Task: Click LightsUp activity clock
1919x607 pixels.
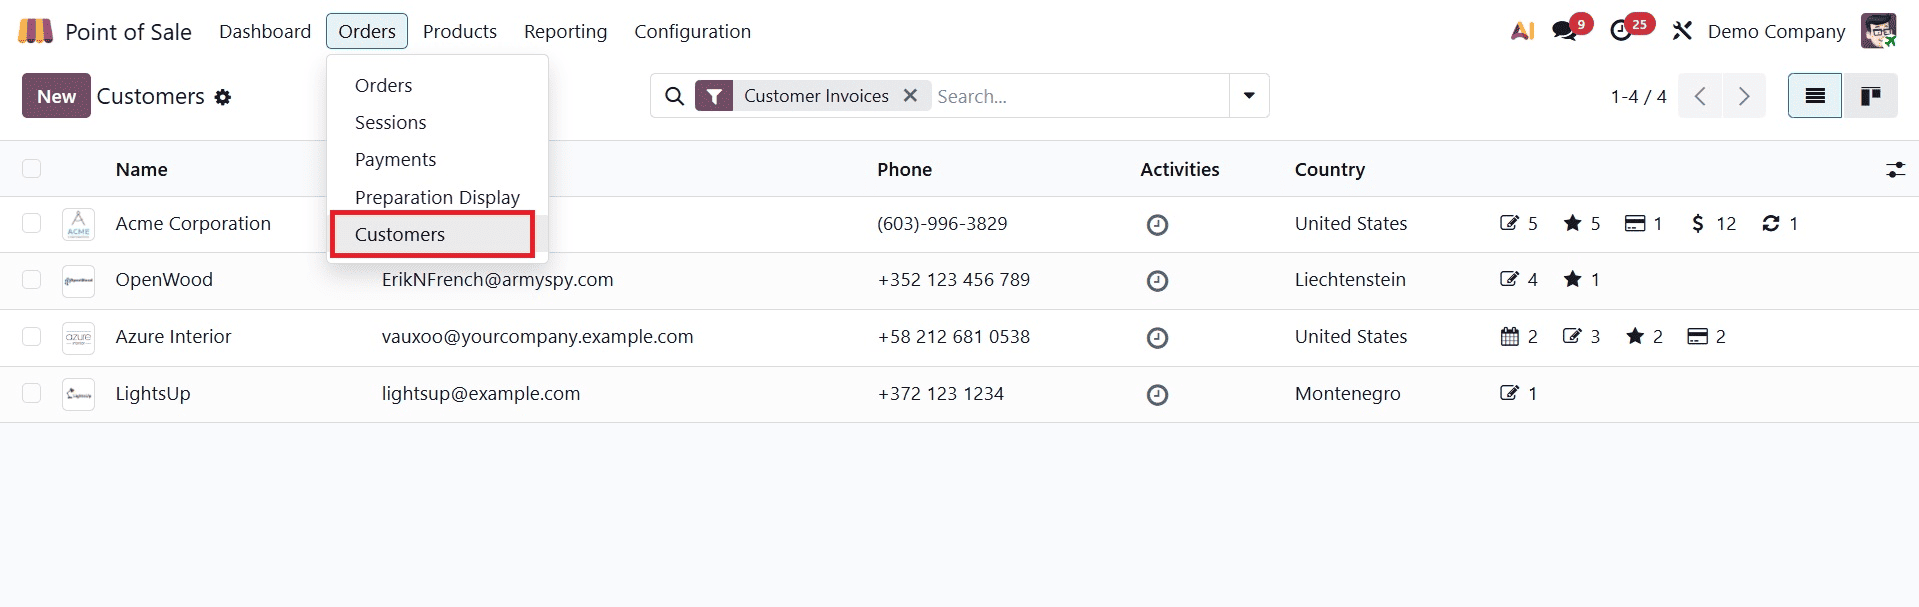Action: point(1157,395)
